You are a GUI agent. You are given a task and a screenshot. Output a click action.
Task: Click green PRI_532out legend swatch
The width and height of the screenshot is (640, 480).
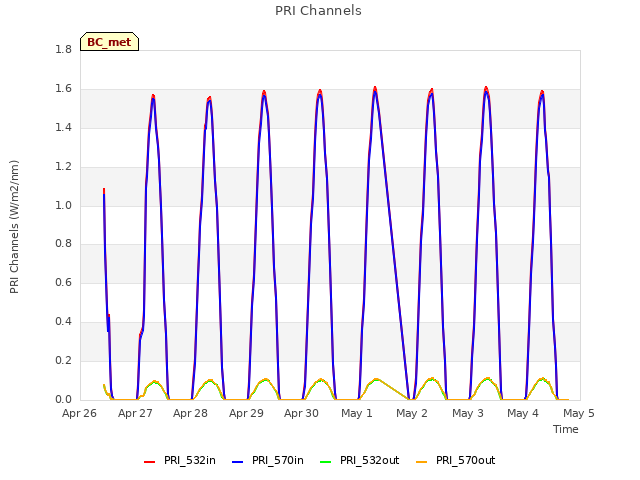(326, 461)
